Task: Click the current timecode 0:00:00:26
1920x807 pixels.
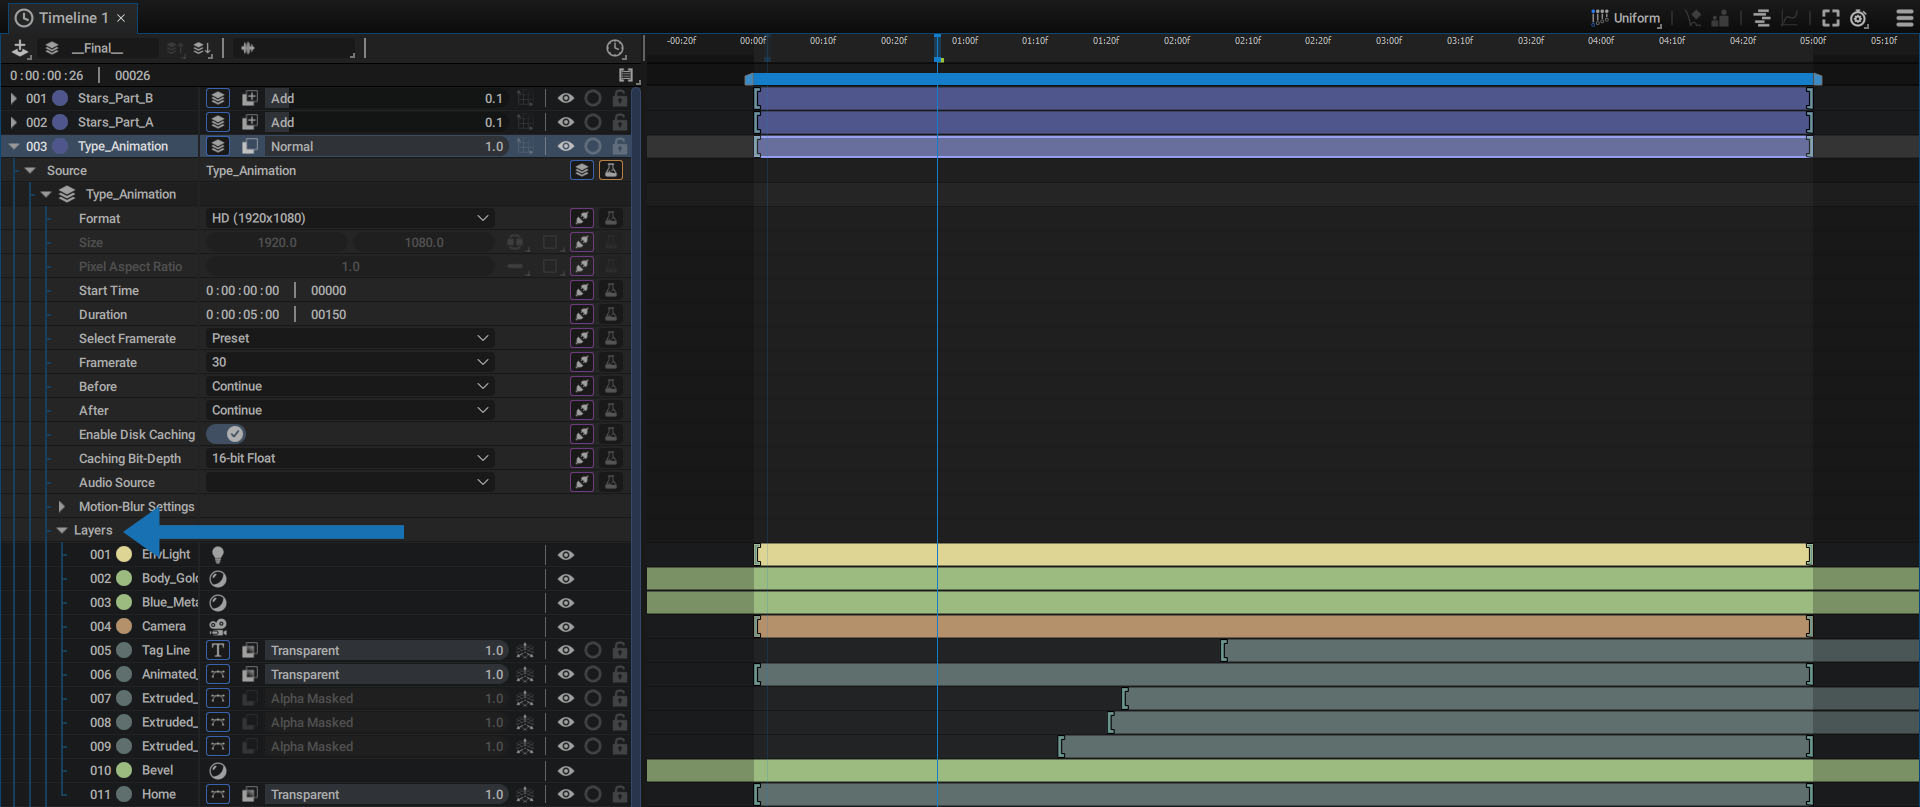Action: [x=47, y=75]
